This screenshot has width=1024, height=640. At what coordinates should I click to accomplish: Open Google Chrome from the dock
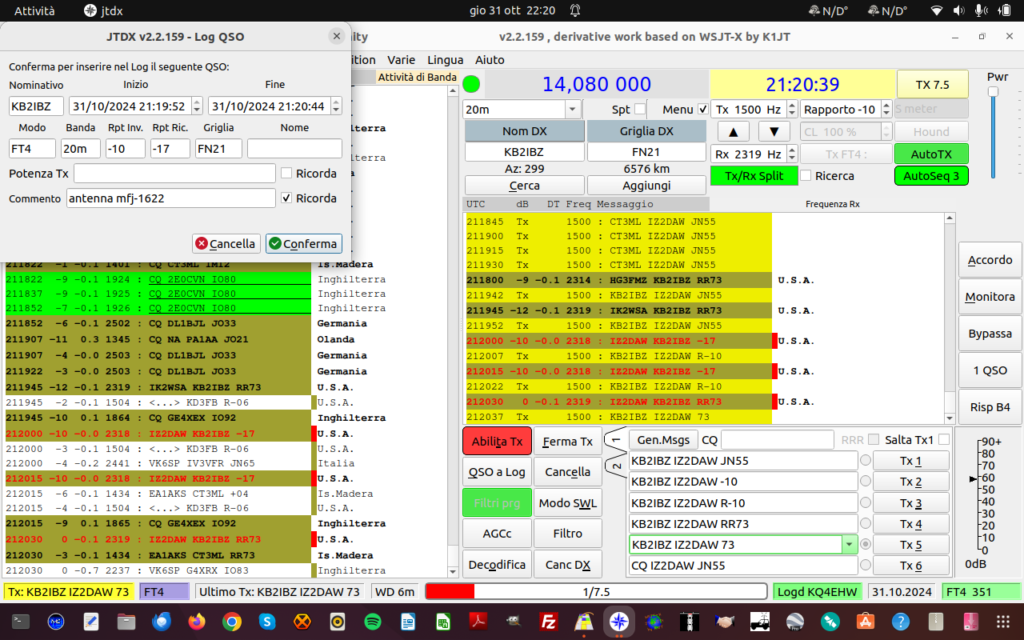231,621
